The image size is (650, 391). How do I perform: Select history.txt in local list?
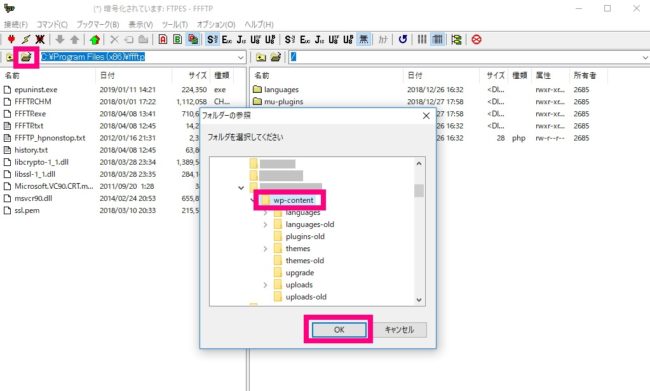pyautogui.click(x=31, y=150)
